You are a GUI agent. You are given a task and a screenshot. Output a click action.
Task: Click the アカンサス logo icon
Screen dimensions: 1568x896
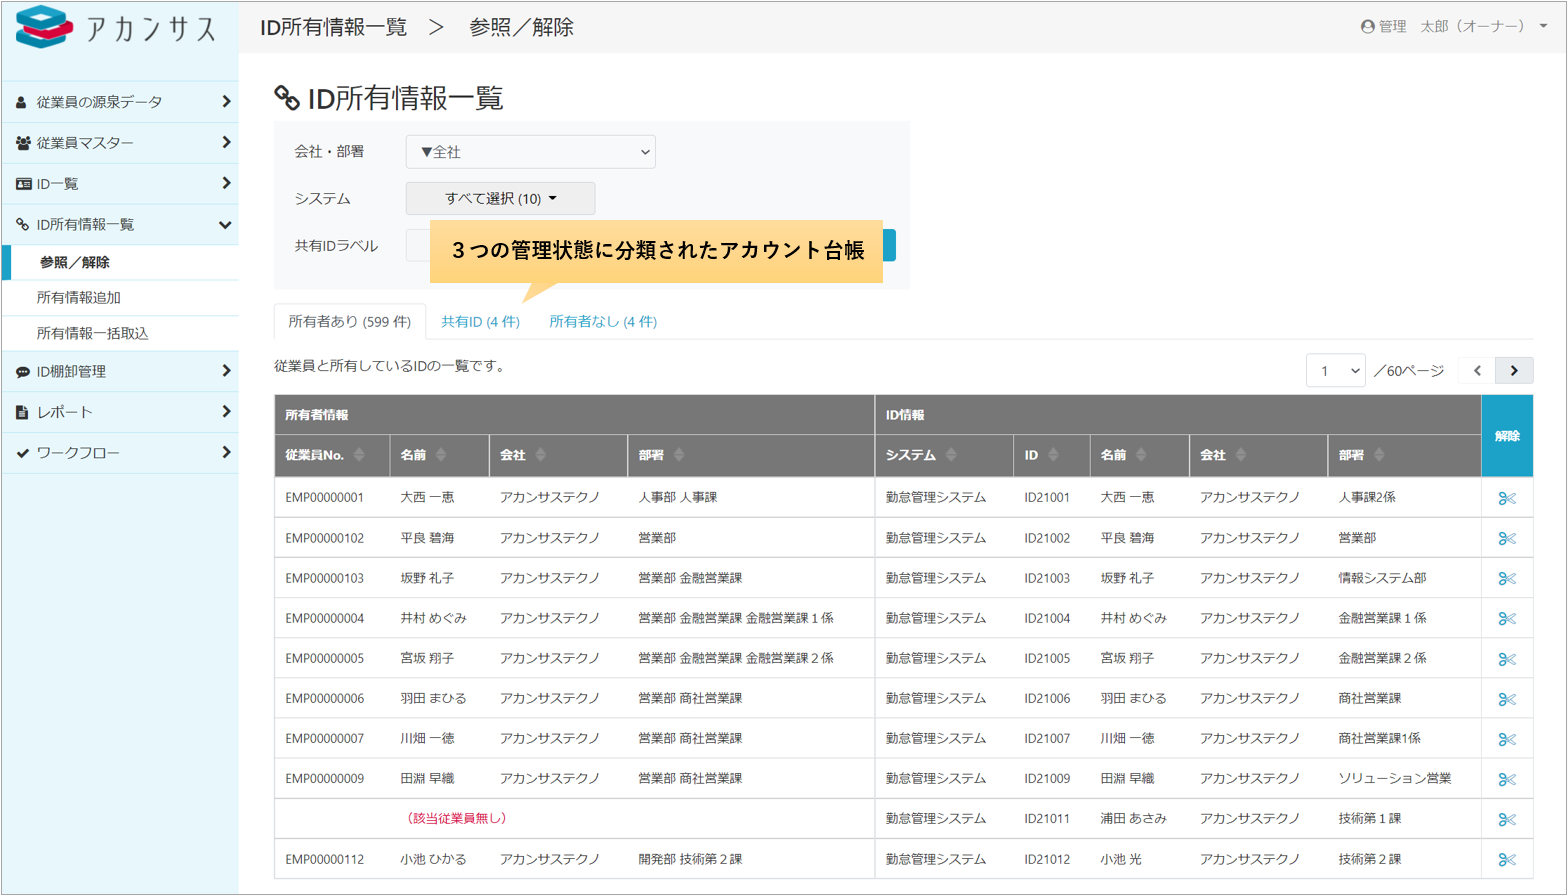pos(44,27)
